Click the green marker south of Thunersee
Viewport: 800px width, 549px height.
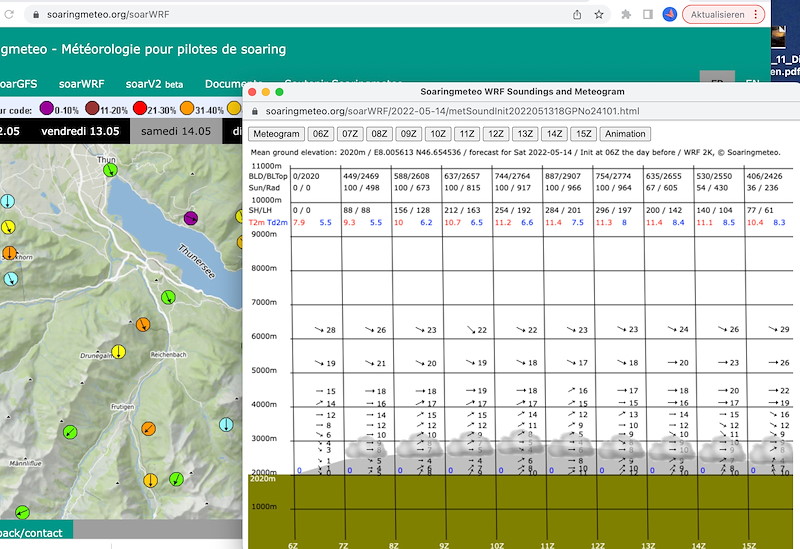168,297
